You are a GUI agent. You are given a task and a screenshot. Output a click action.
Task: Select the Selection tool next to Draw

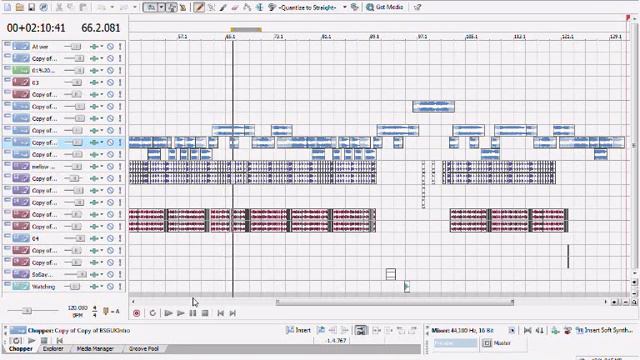[211, 7]
